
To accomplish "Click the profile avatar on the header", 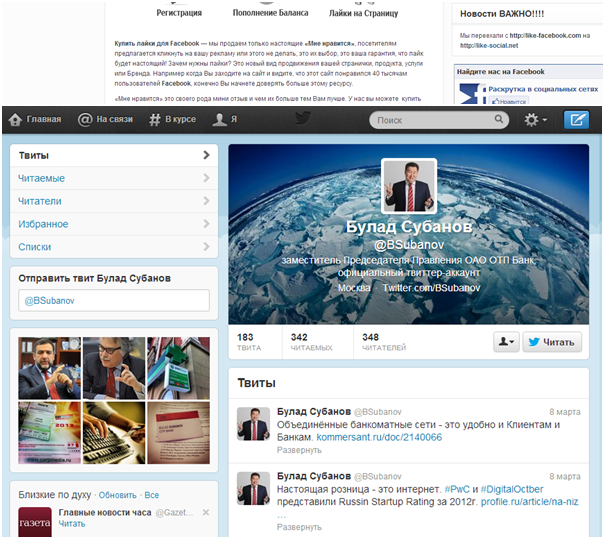I will tap(409, 186).
